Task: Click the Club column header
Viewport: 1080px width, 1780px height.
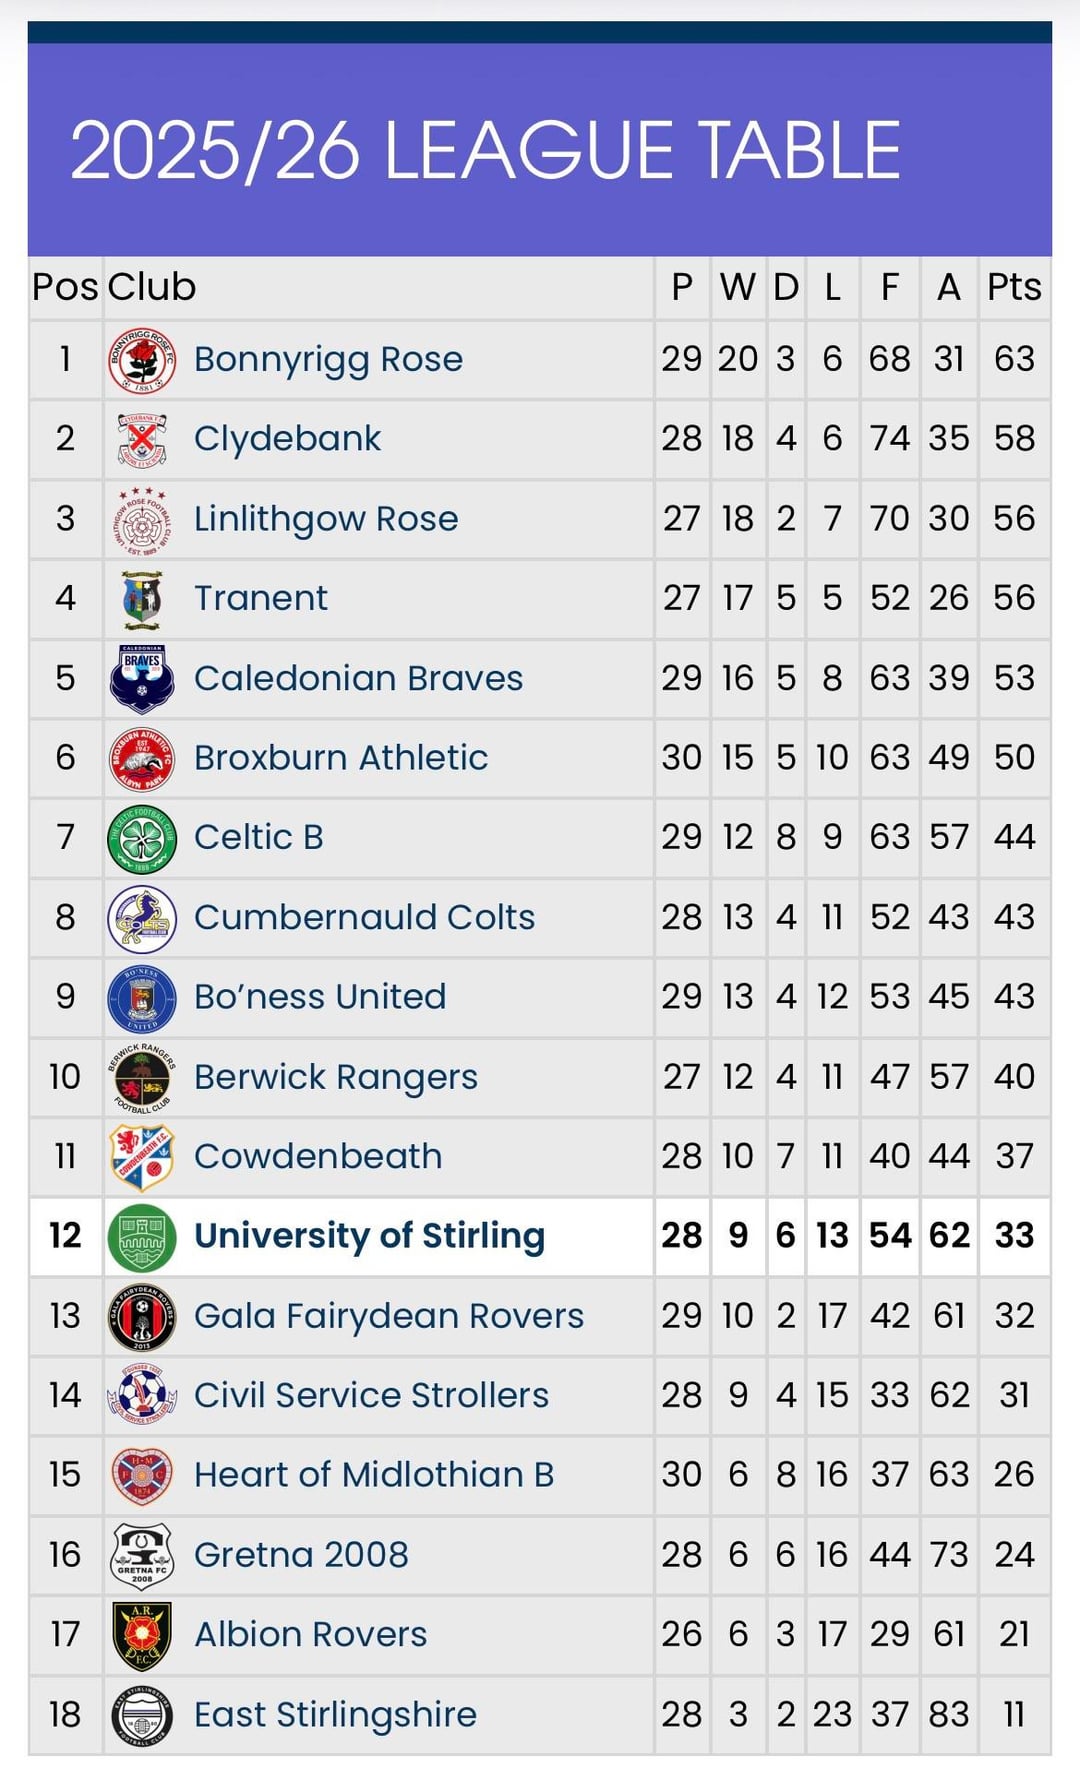Action: pos(152,288)
